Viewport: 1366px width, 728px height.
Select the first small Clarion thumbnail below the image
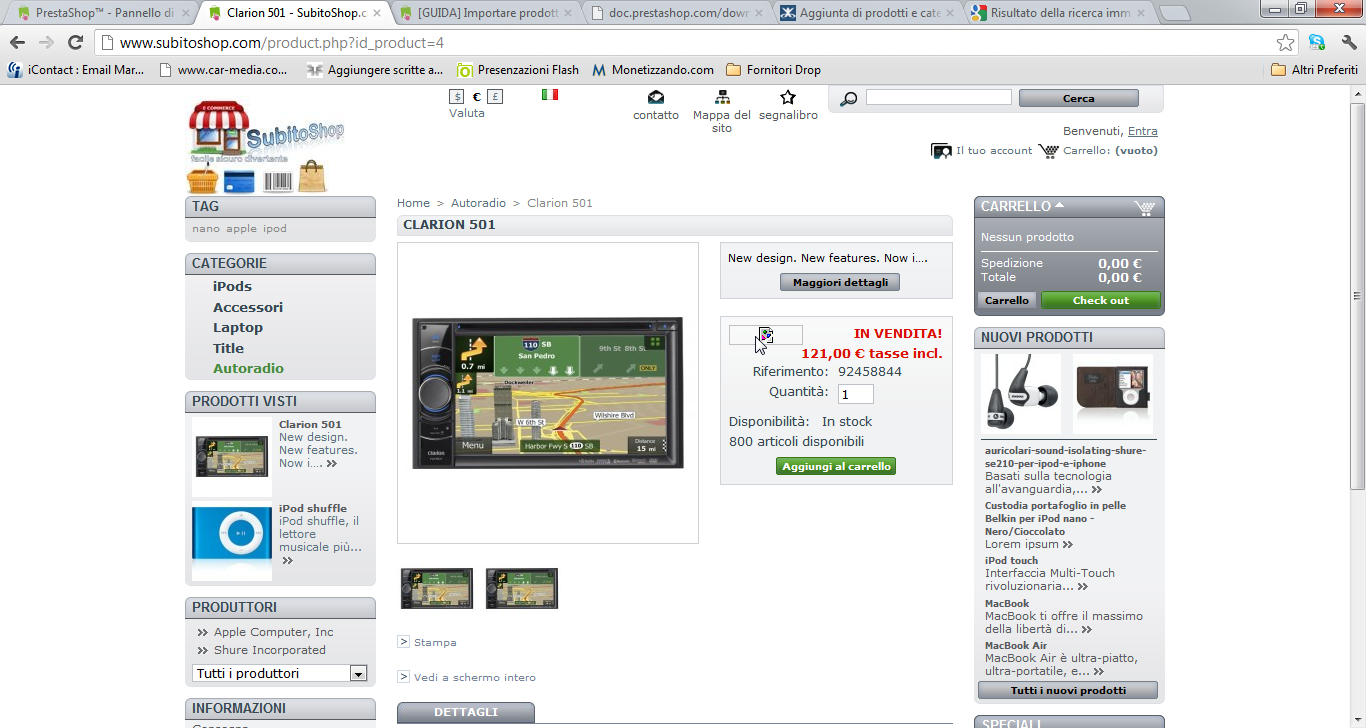pos(437,589)
